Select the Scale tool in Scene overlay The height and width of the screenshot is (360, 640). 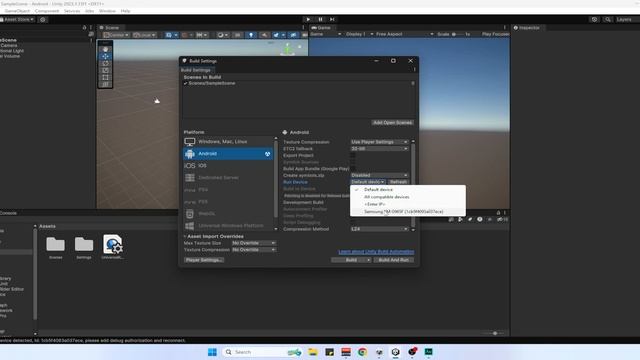[105, 70]
